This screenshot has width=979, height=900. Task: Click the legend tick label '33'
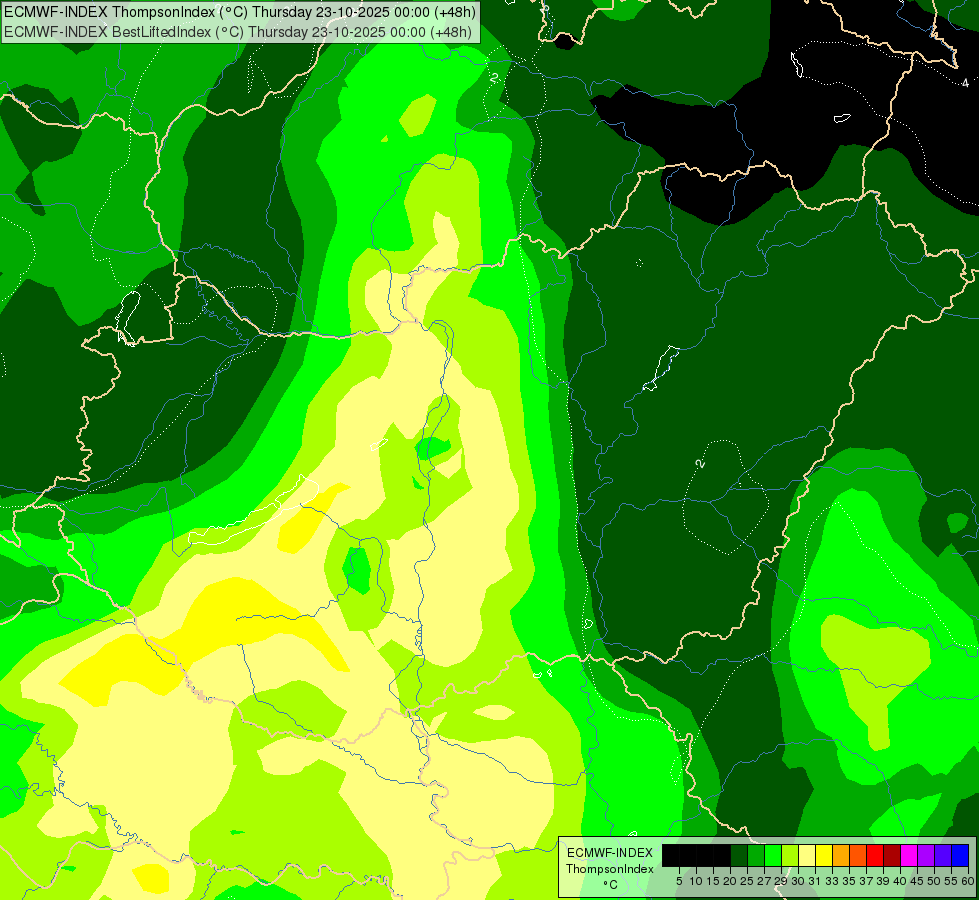pyautogui.click(x=832, y=881)
